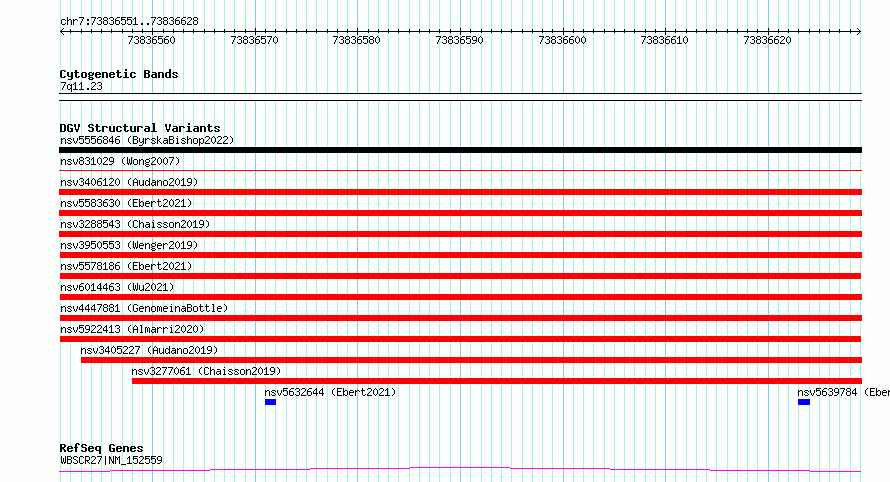Click the red bar below nsv5578186
Image resolution: width=890 pixels, height=482 pixels.
460,276
